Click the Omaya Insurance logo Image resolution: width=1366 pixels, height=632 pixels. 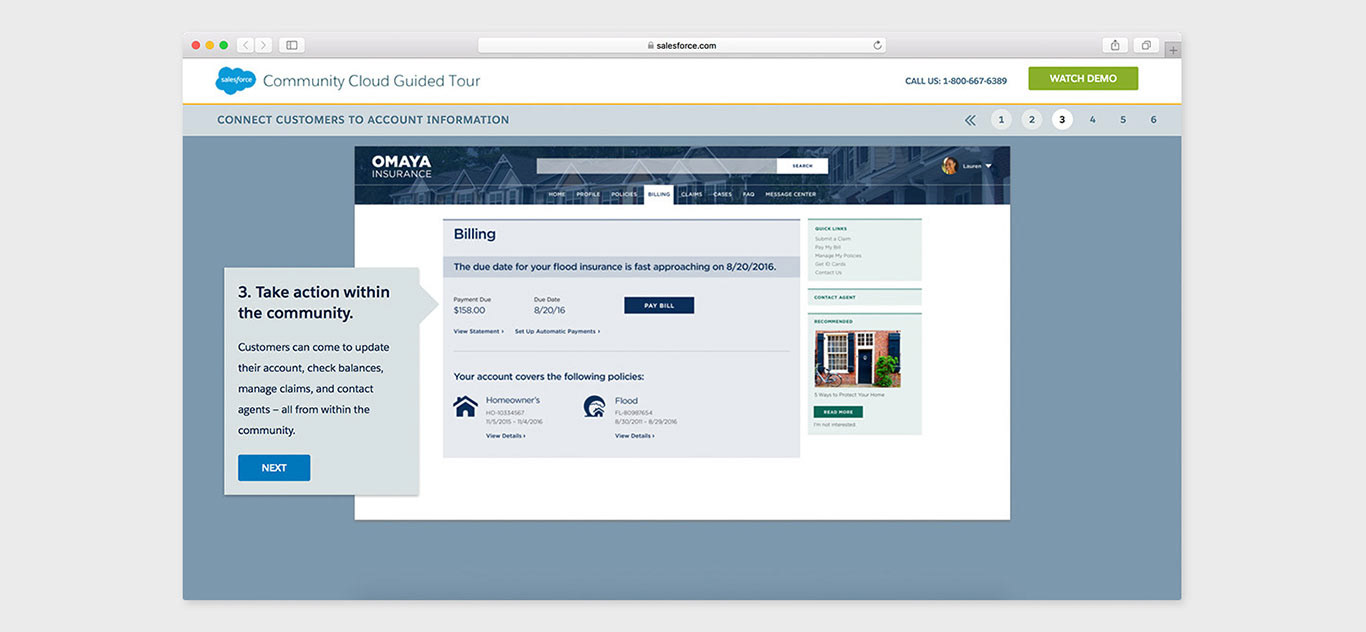(401, 166)
